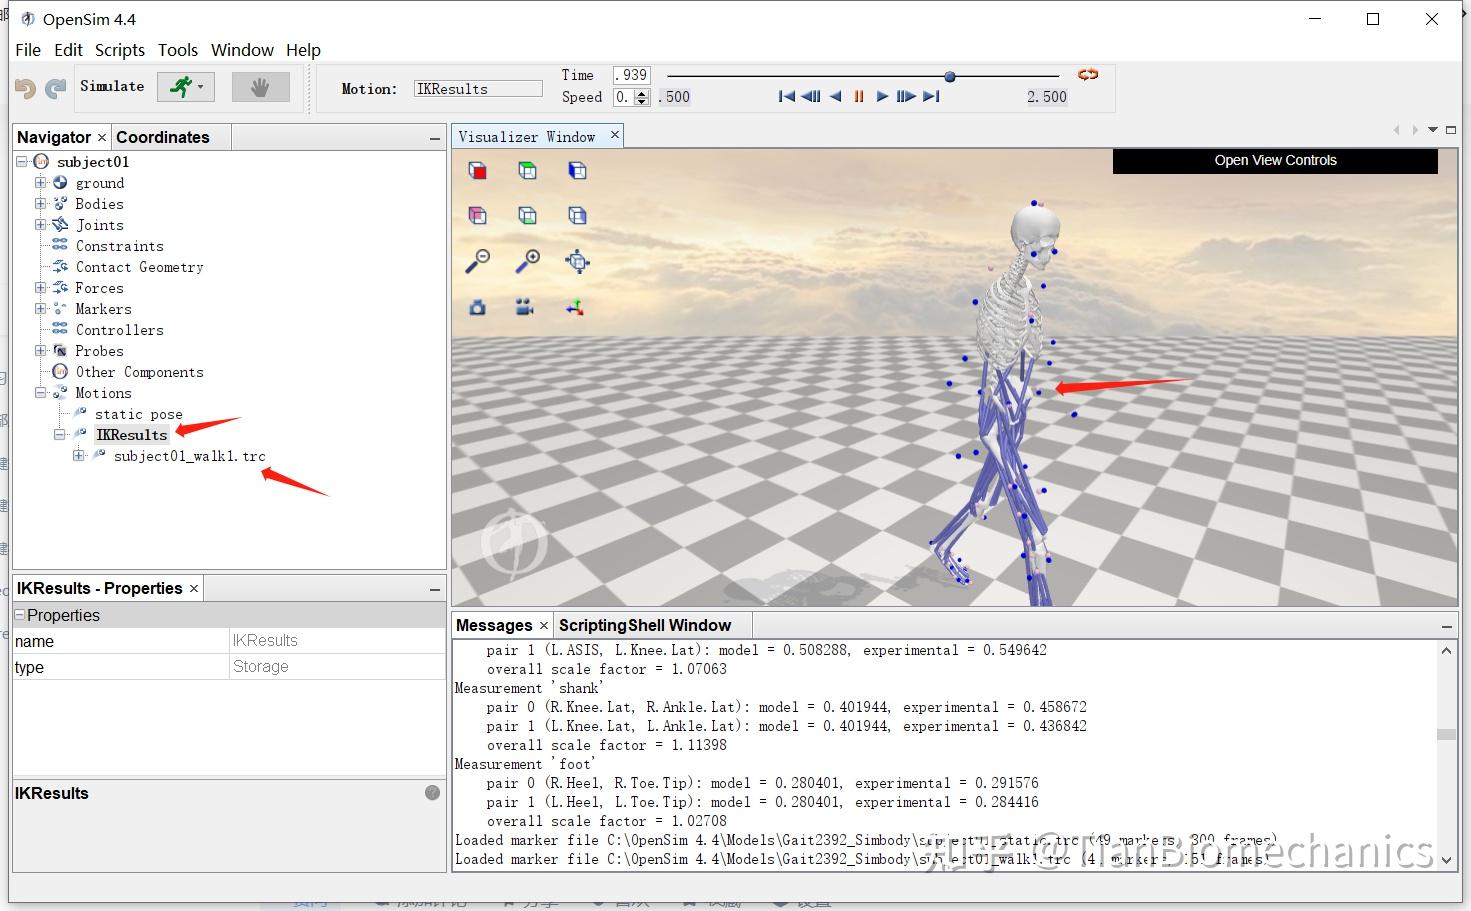
Task: Switch to the ScriptingShell Window tab
Action: click(645, 625)
